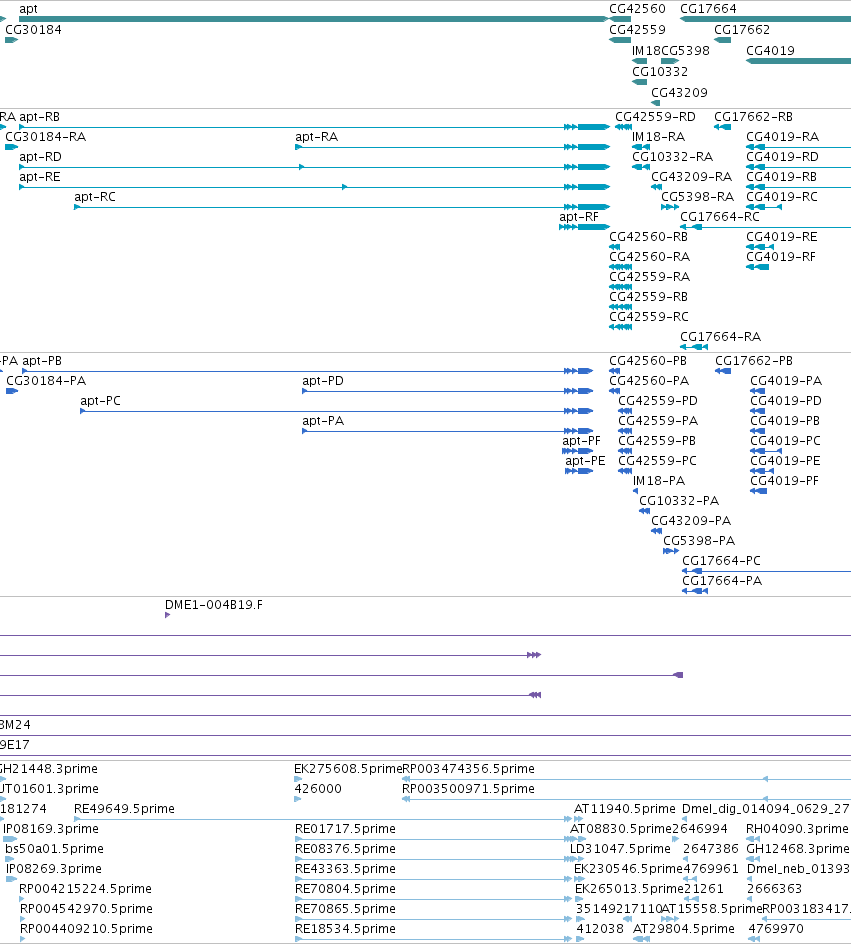Select the CG30184-RA transcript
This screenshot has width=851, height=944.
tap(11, 147)
